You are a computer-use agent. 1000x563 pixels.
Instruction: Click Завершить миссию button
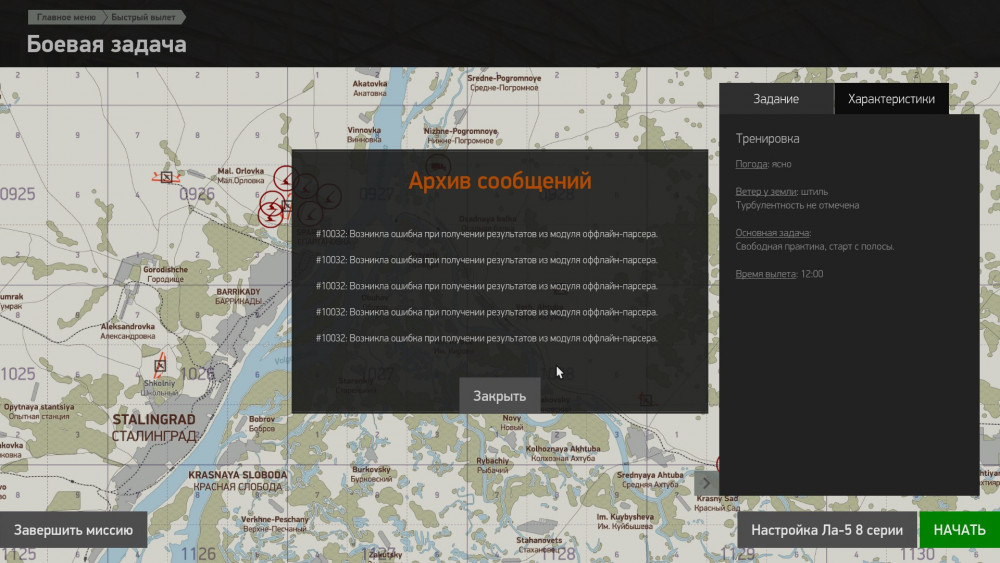coord(73,530)
